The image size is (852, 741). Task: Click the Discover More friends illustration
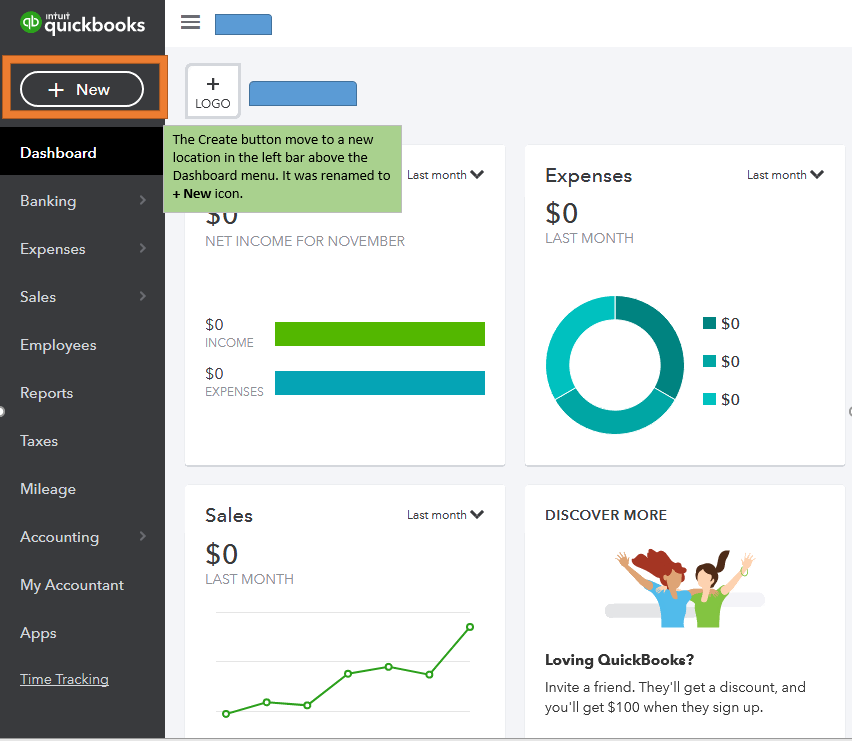click(685, 588)
